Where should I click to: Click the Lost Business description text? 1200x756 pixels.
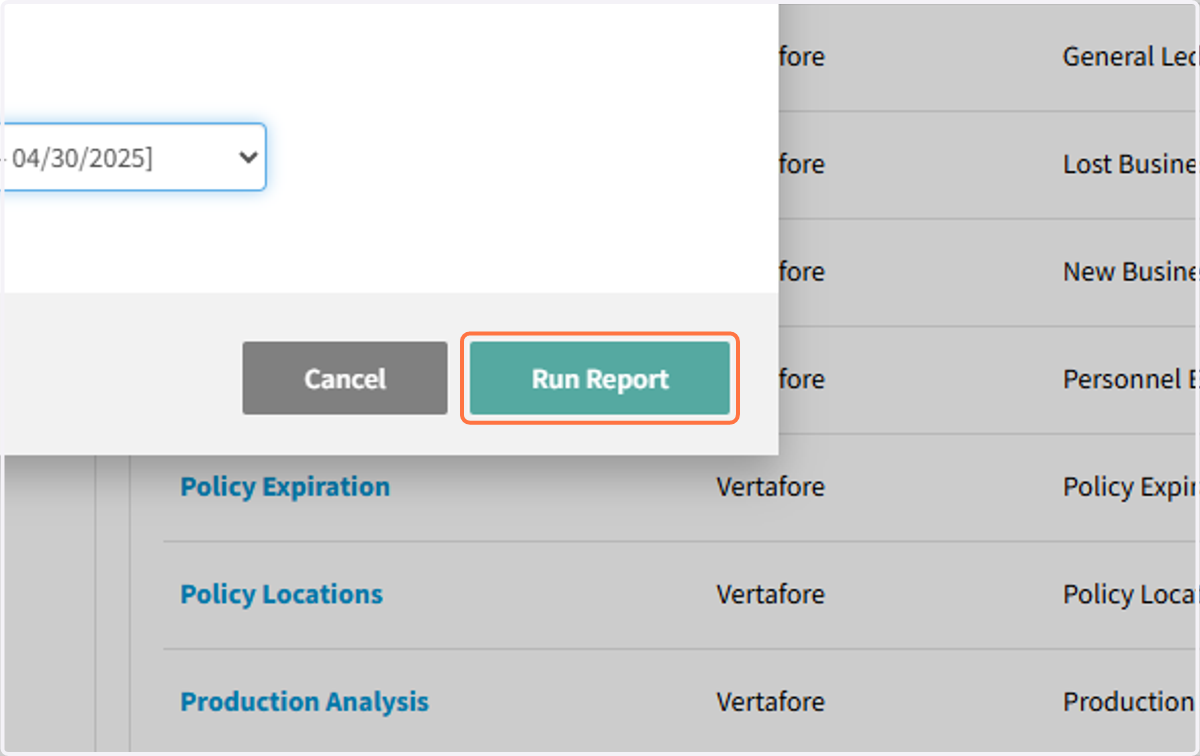[x=1130, y=164]
